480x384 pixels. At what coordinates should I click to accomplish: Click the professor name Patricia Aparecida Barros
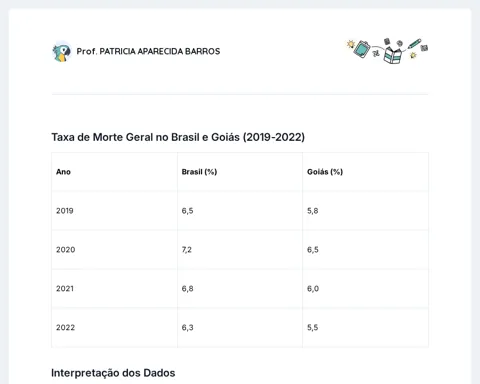click(x=148, y=51)
